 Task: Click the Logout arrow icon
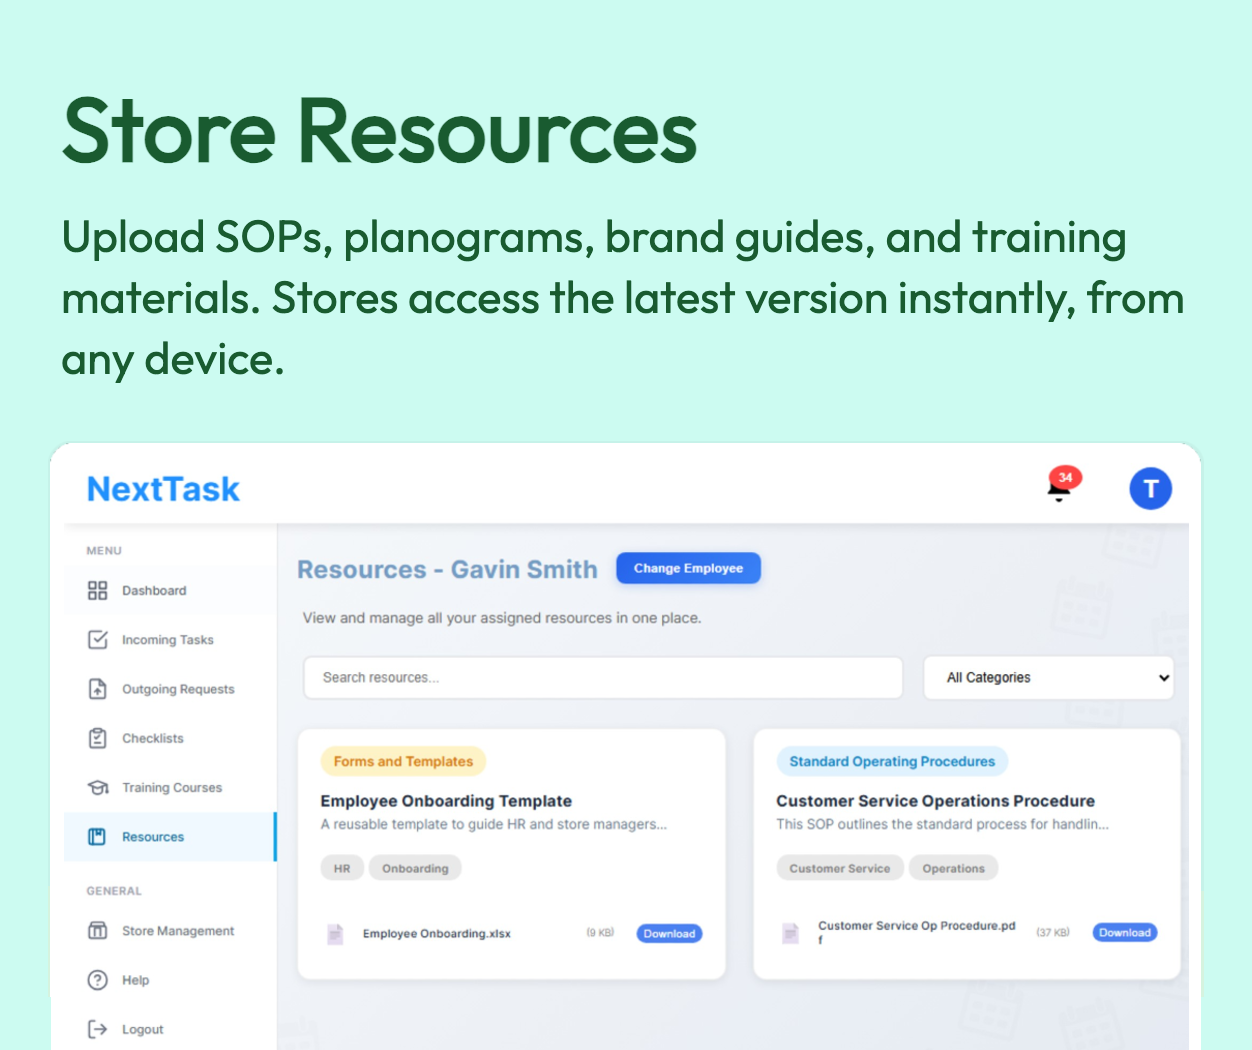point(97,1029)
